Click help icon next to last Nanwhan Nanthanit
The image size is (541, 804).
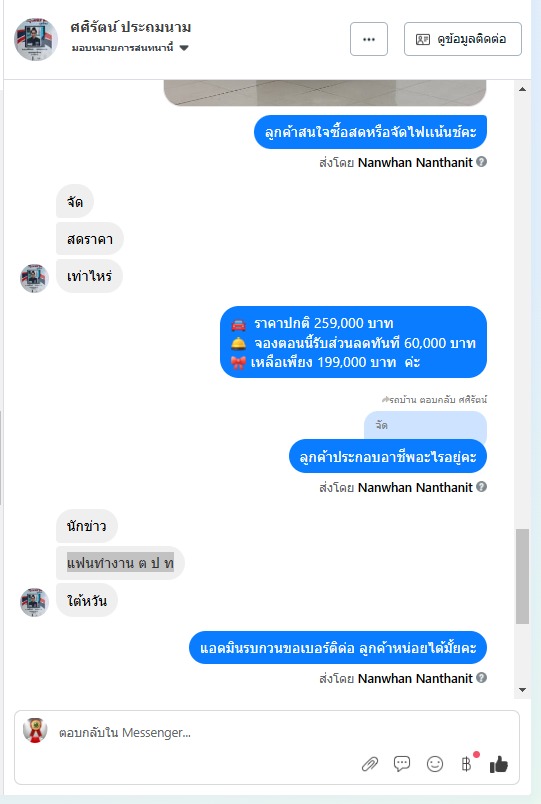click(x=481, y=678)
